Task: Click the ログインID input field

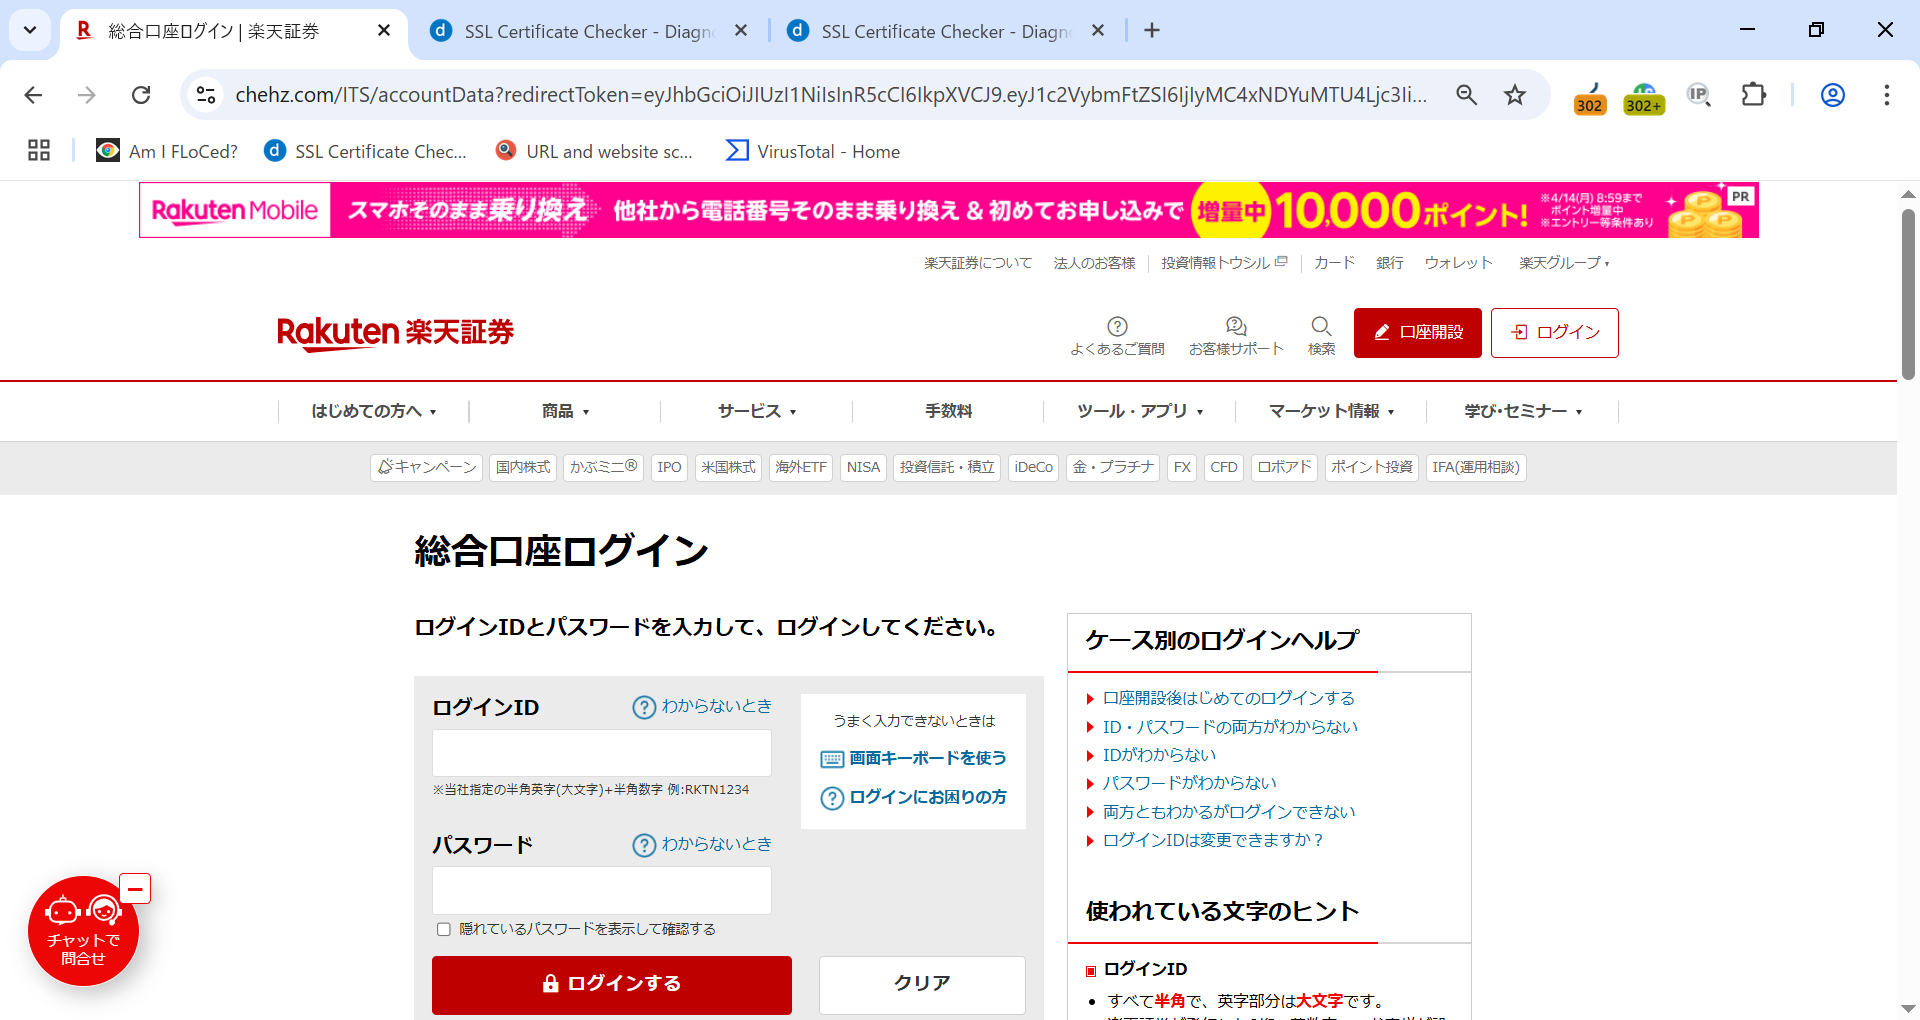Action: [602, 753]
